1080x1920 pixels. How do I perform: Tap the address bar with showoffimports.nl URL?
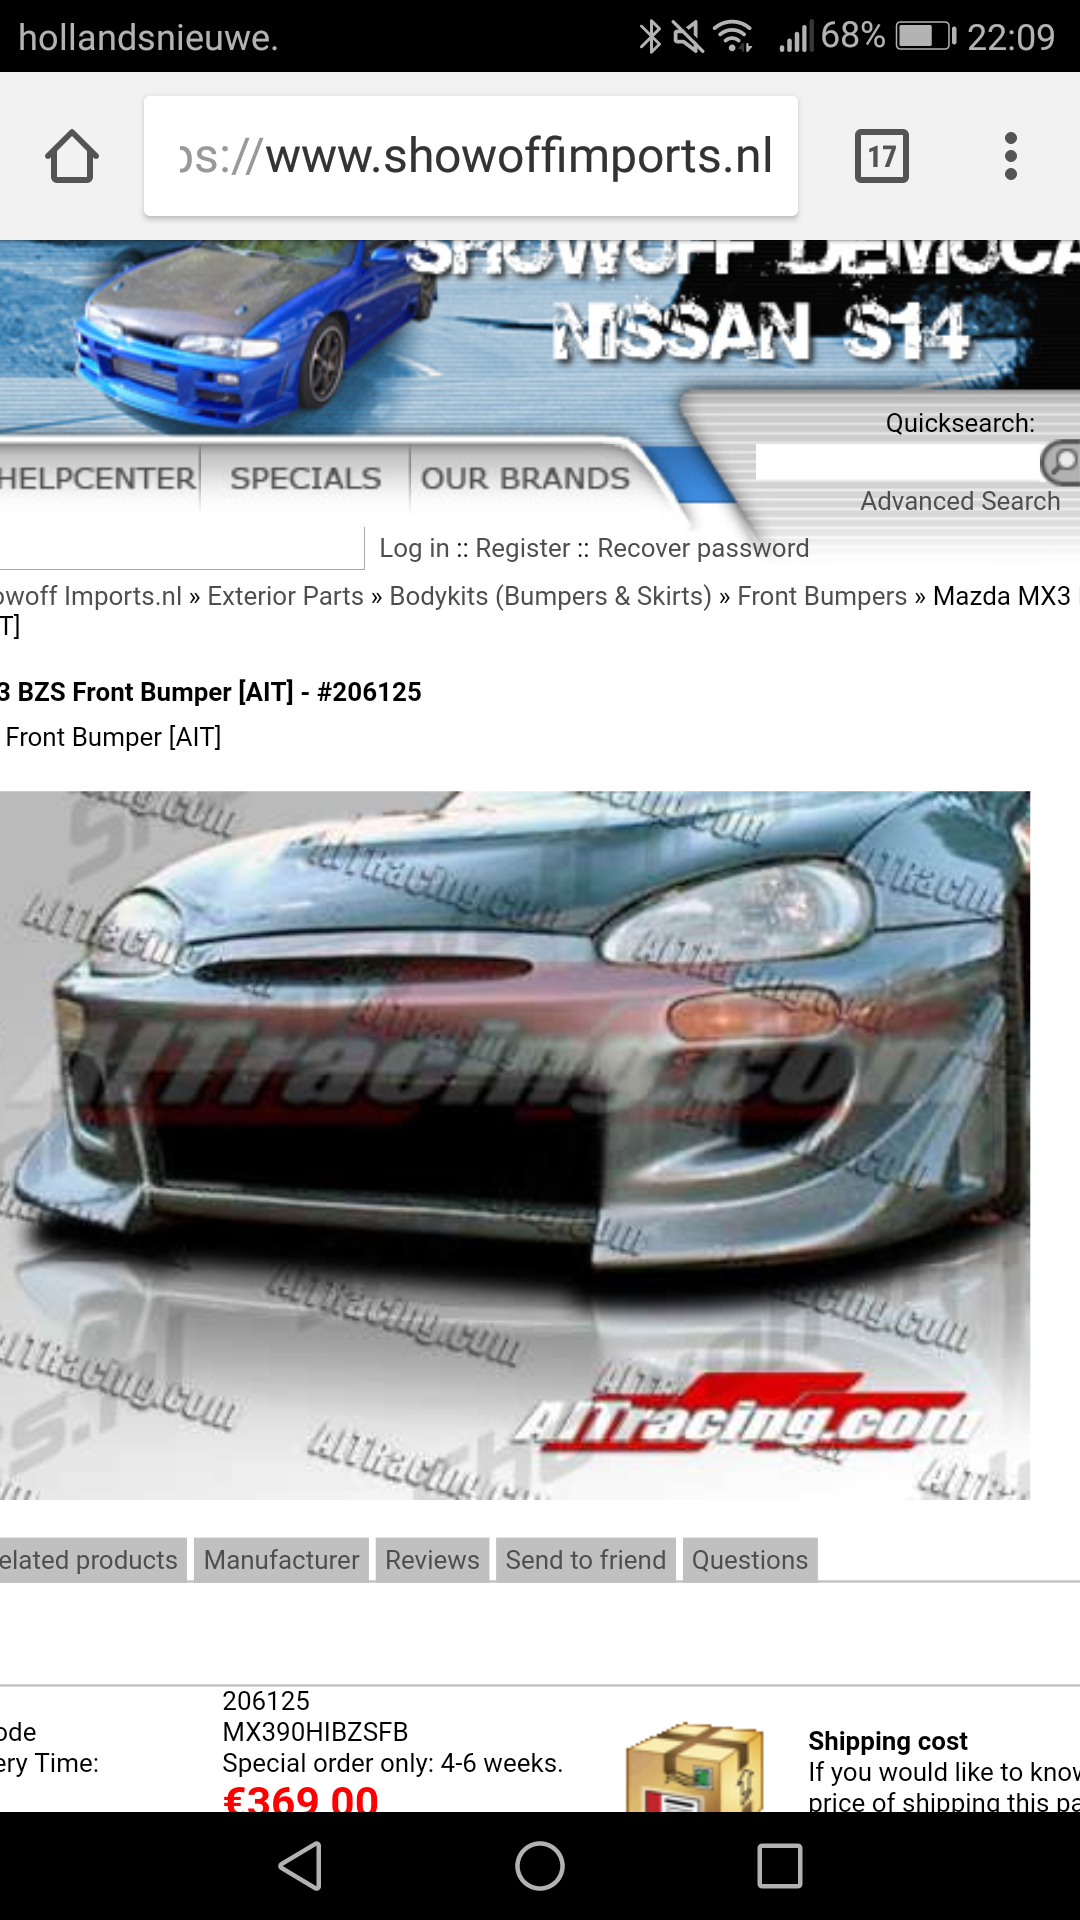[x=471, y=156]
